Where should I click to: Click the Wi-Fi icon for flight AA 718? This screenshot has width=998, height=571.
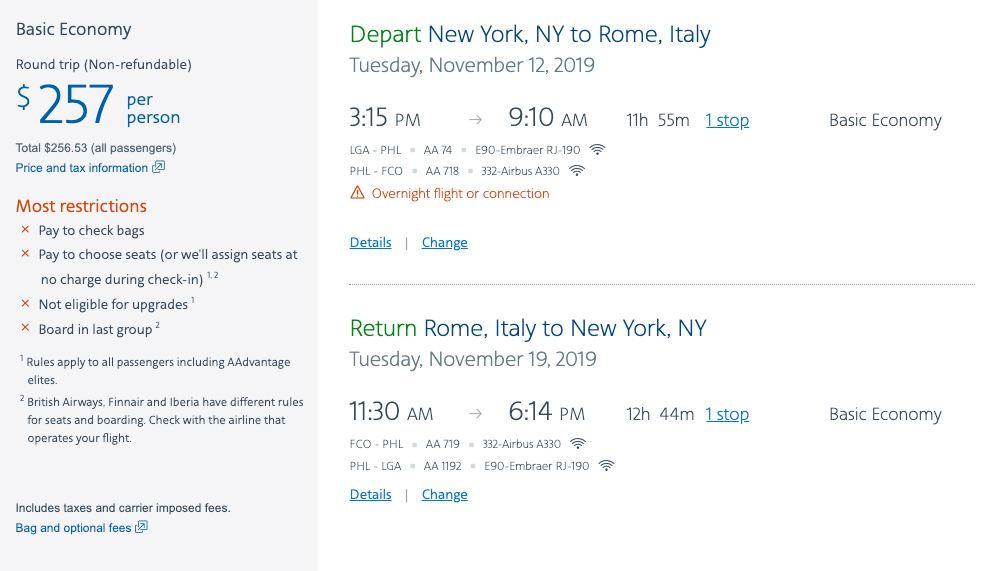click(576, 171)
